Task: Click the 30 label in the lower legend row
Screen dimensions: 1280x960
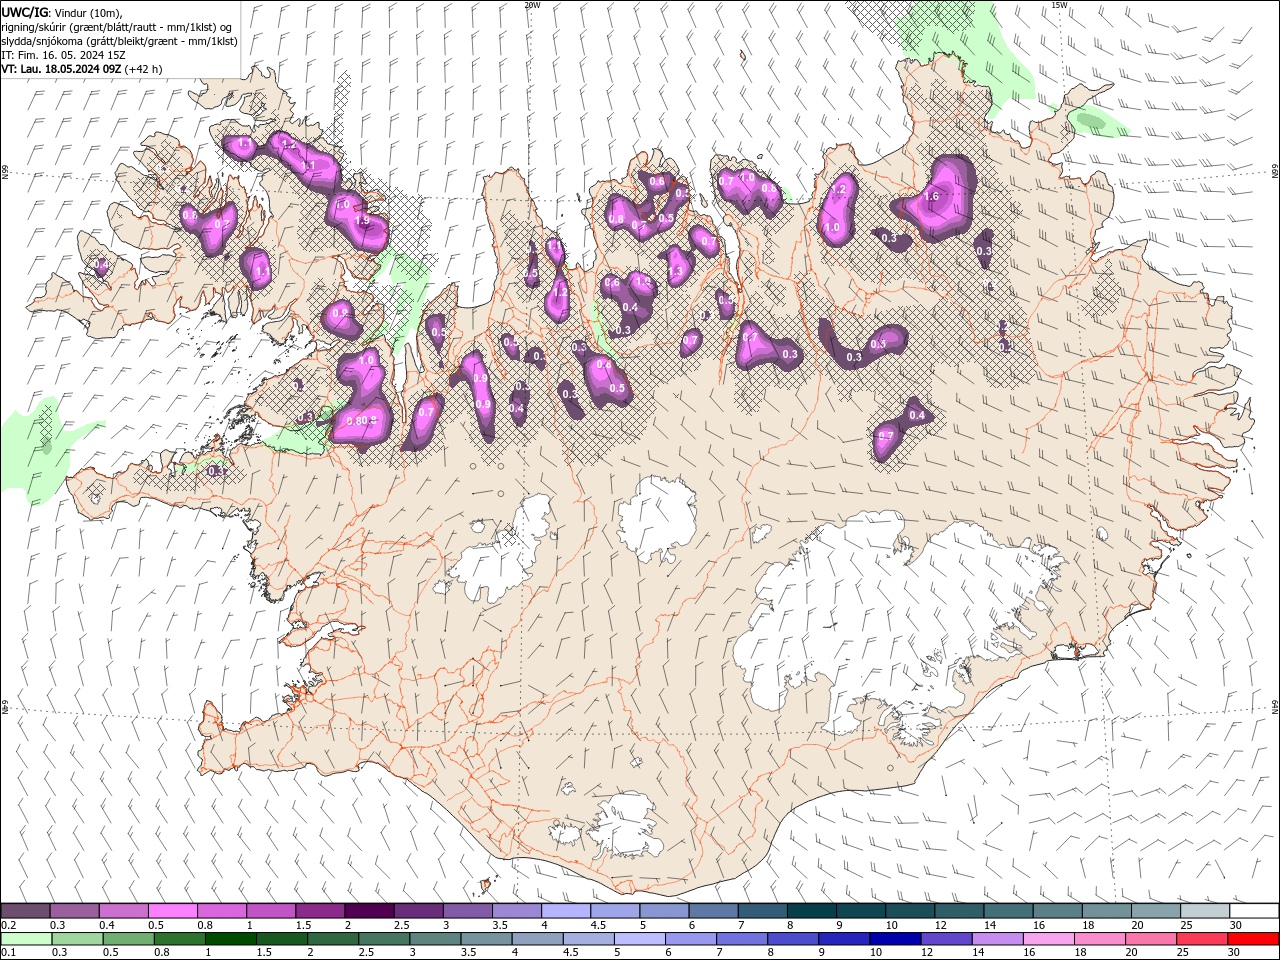Action: pos(1236,953)
